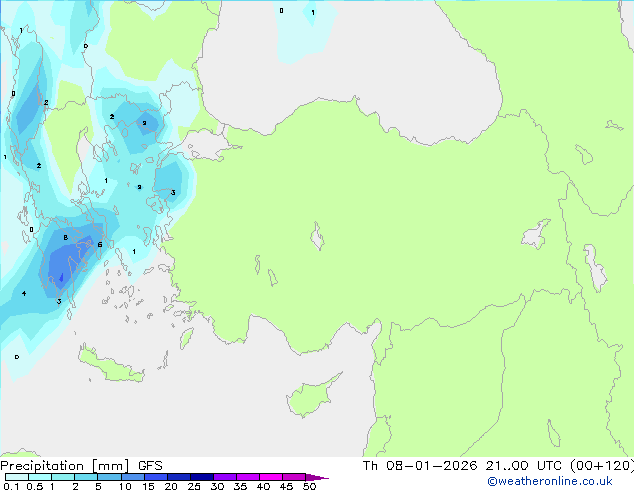Image resolution: width=634 pixels, height=490 pixels.
Task: Click the '4' precipitation value on map
Action: [x=24, y=293]
